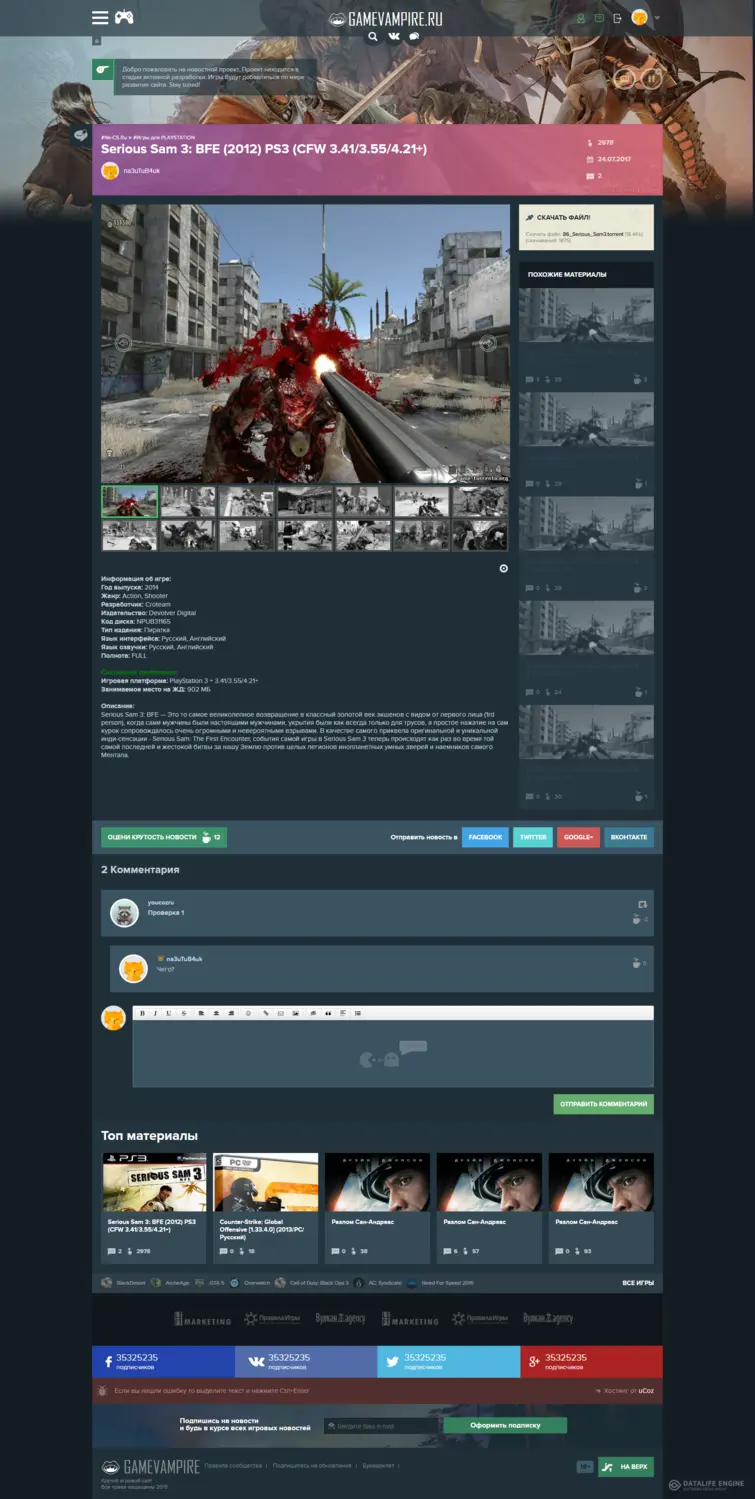The image size is (755, 1499).
Task: Open the chat bubbles icon under the logo
Action: 414,37
